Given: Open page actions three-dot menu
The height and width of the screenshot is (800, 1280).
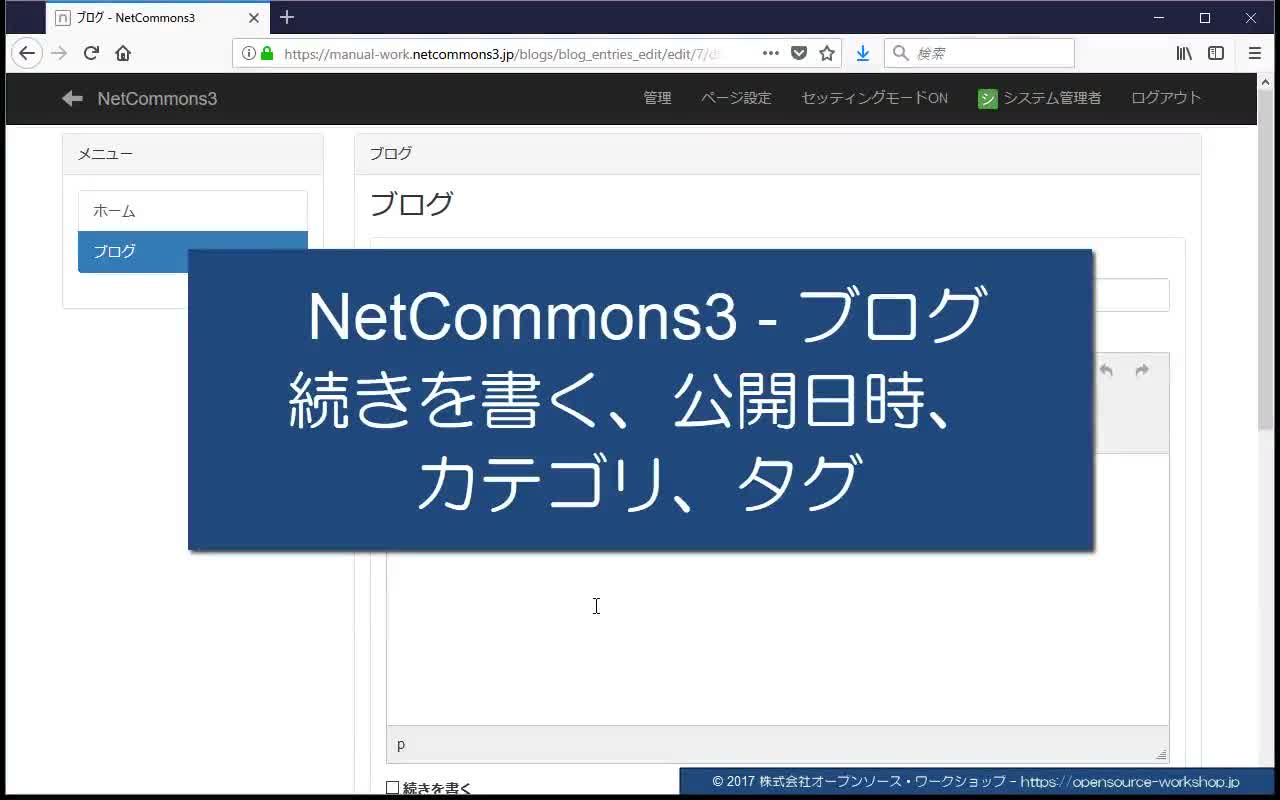Looking at the screenshot, I should tap(771, 53).
